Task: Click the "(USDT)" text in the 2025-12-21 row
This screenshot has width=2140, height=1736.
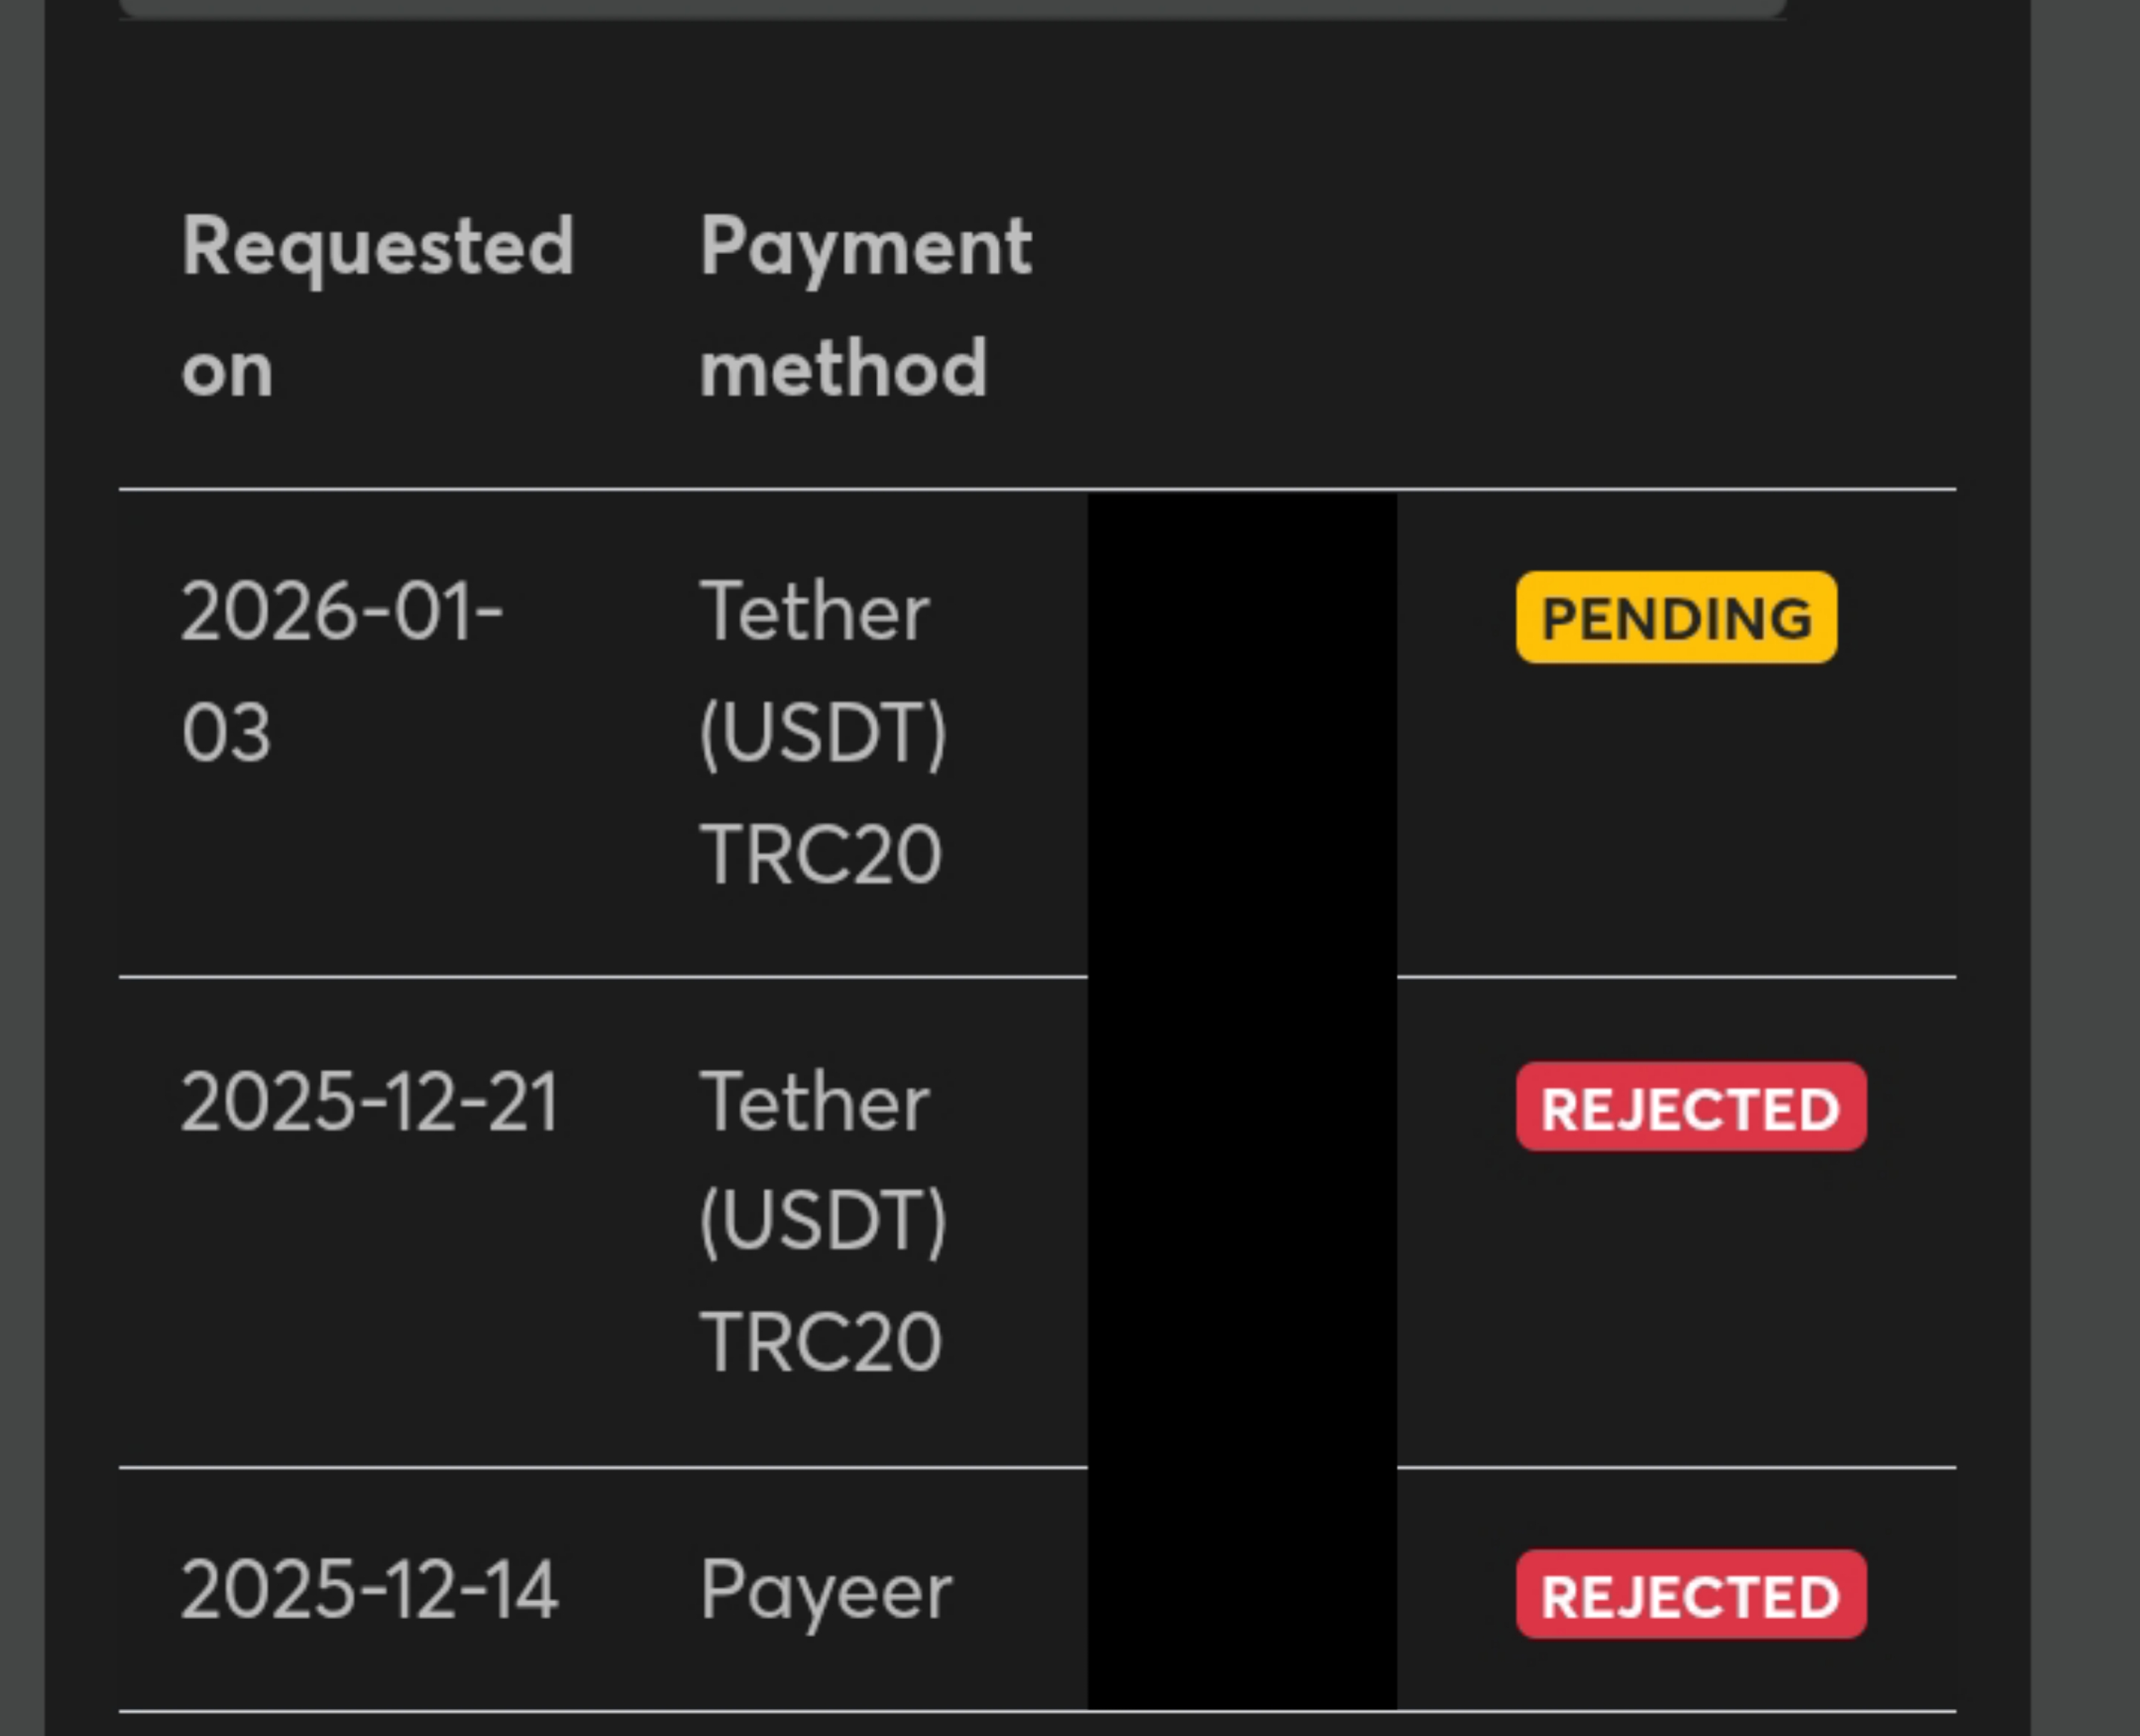Action: 822,1221
